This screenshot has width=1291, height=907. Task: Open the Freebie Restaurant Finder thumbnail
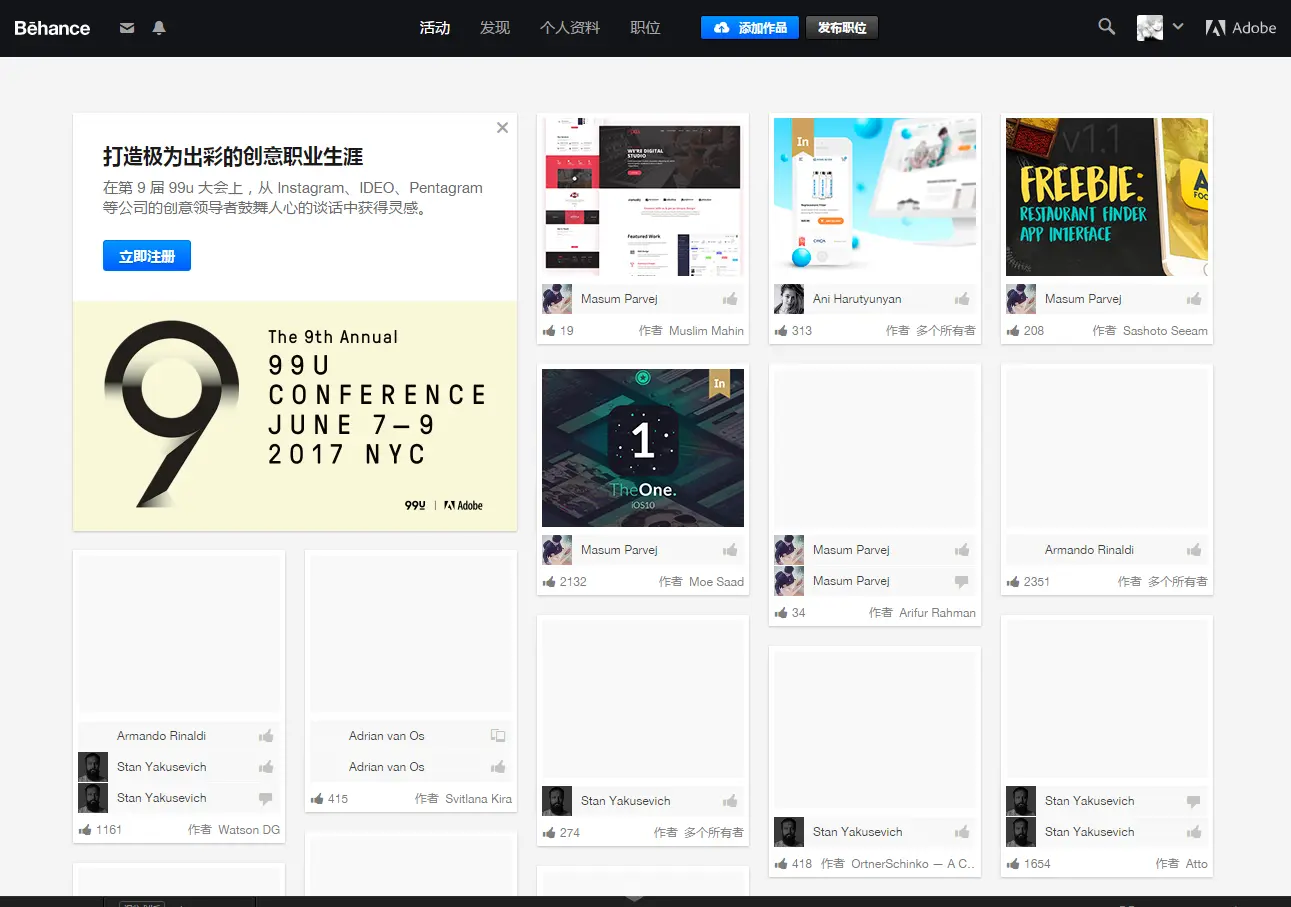pyautogui.click(x=1107, y=197)
